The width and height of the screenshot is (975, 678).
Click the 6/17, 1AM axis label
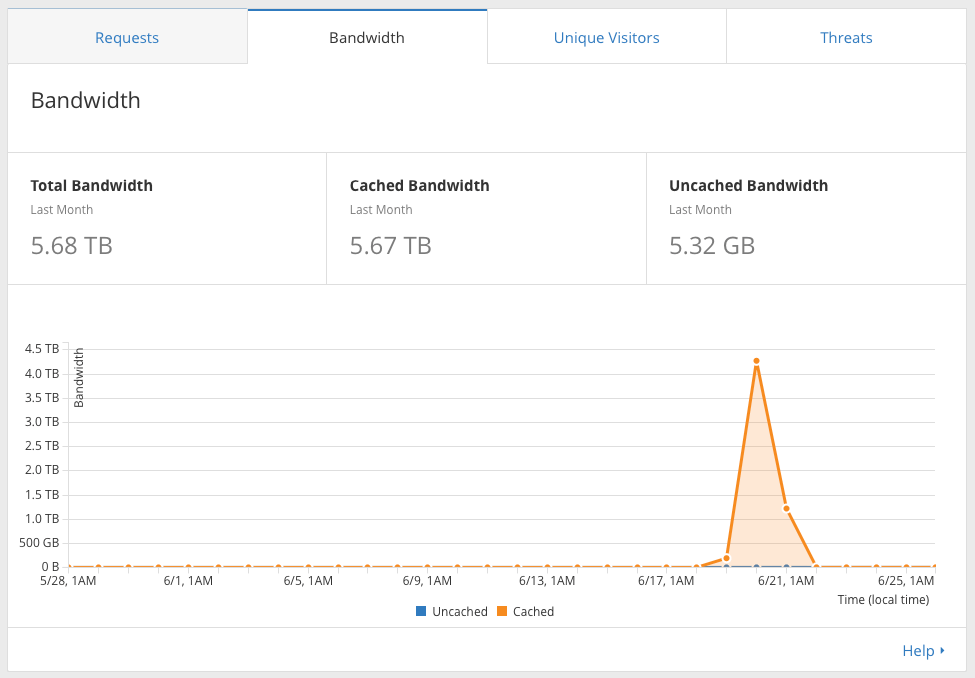pyautogui.click(x=666, y=581)
